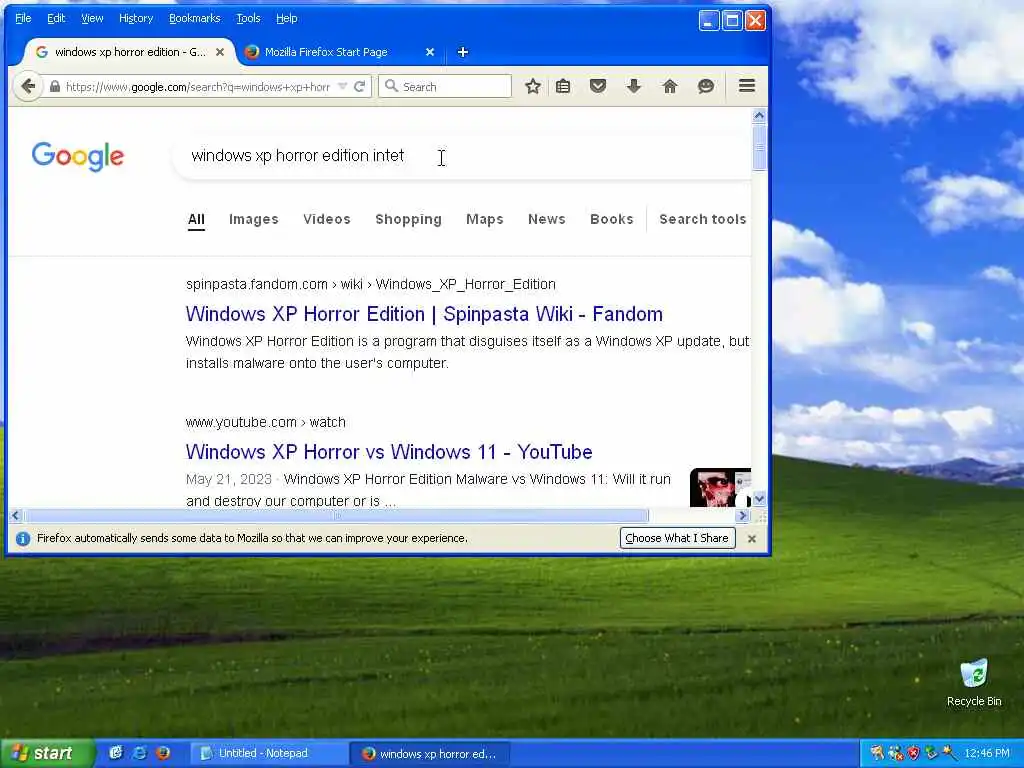Click the Show Desktop quick launch icon

pyautogui.click(x=116, y=753)
